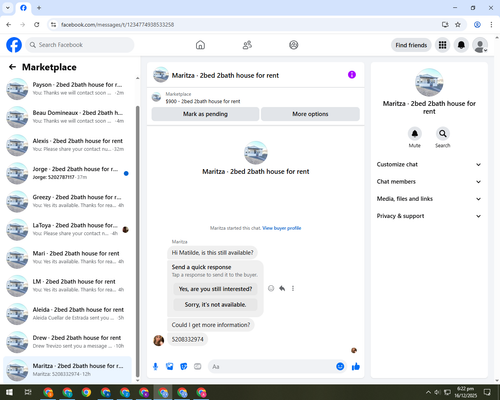
Task: Open View buyer profile link
Action: point(282,228)
